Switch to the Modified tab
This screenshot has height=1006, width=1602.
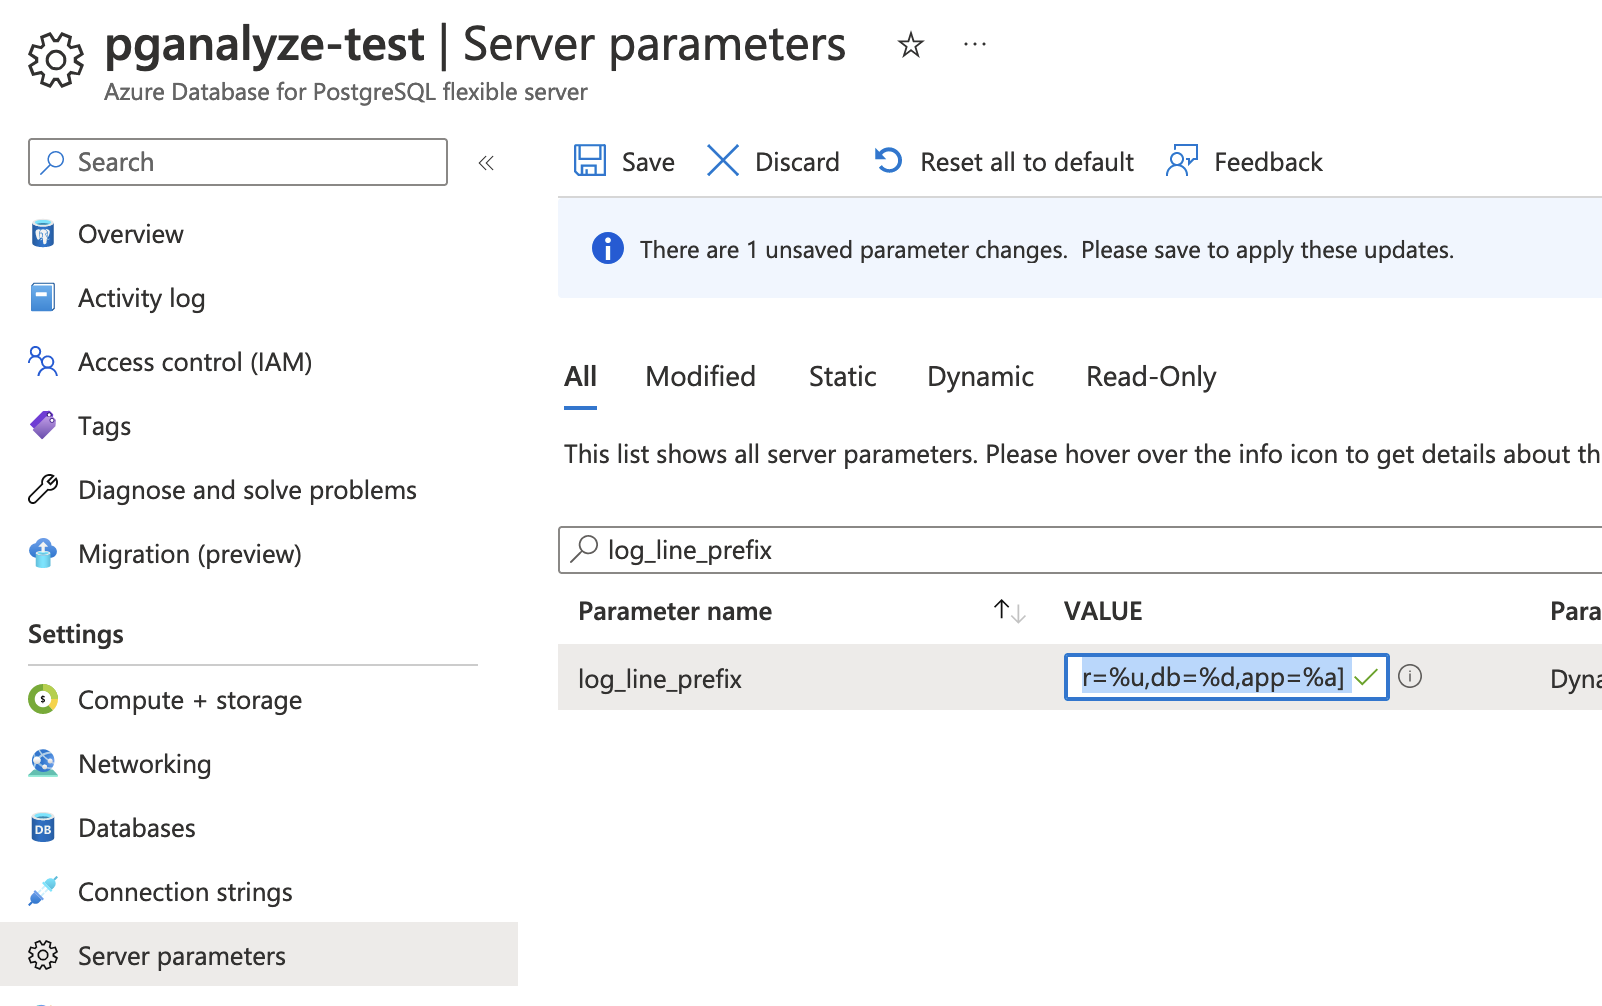point(700,377)
